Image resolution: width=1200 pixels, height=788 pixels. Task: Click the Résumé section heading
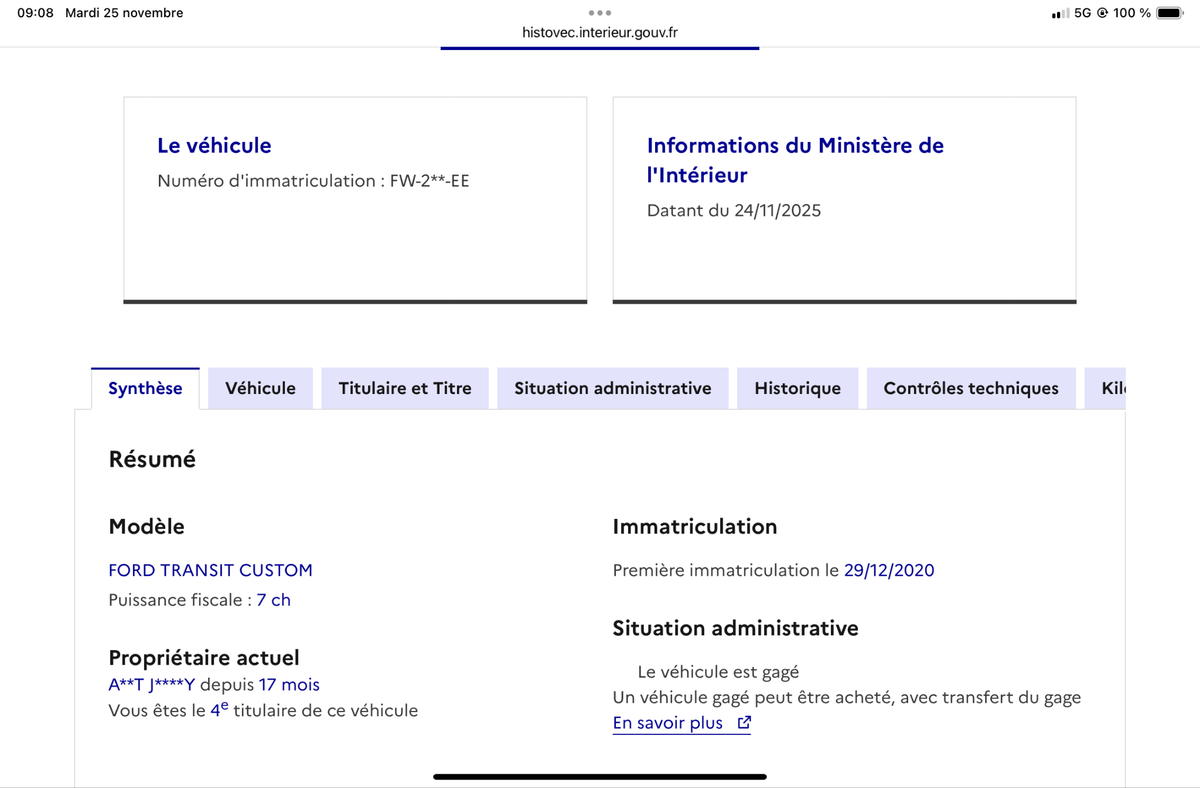click(152, 459)
